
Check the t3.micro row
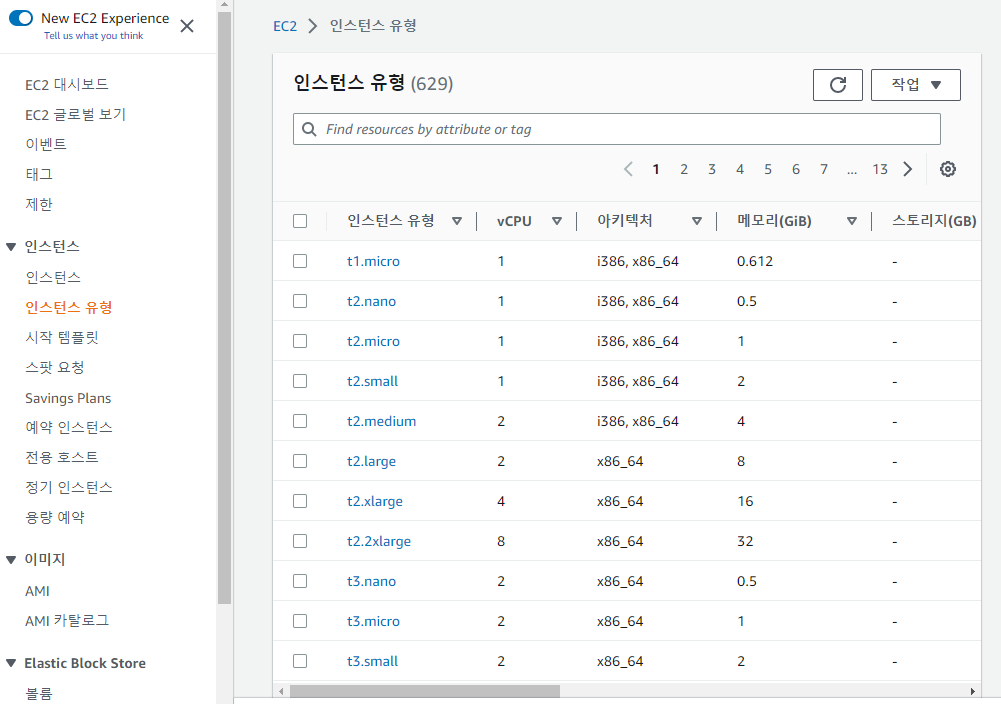click(x=300, y=621)
